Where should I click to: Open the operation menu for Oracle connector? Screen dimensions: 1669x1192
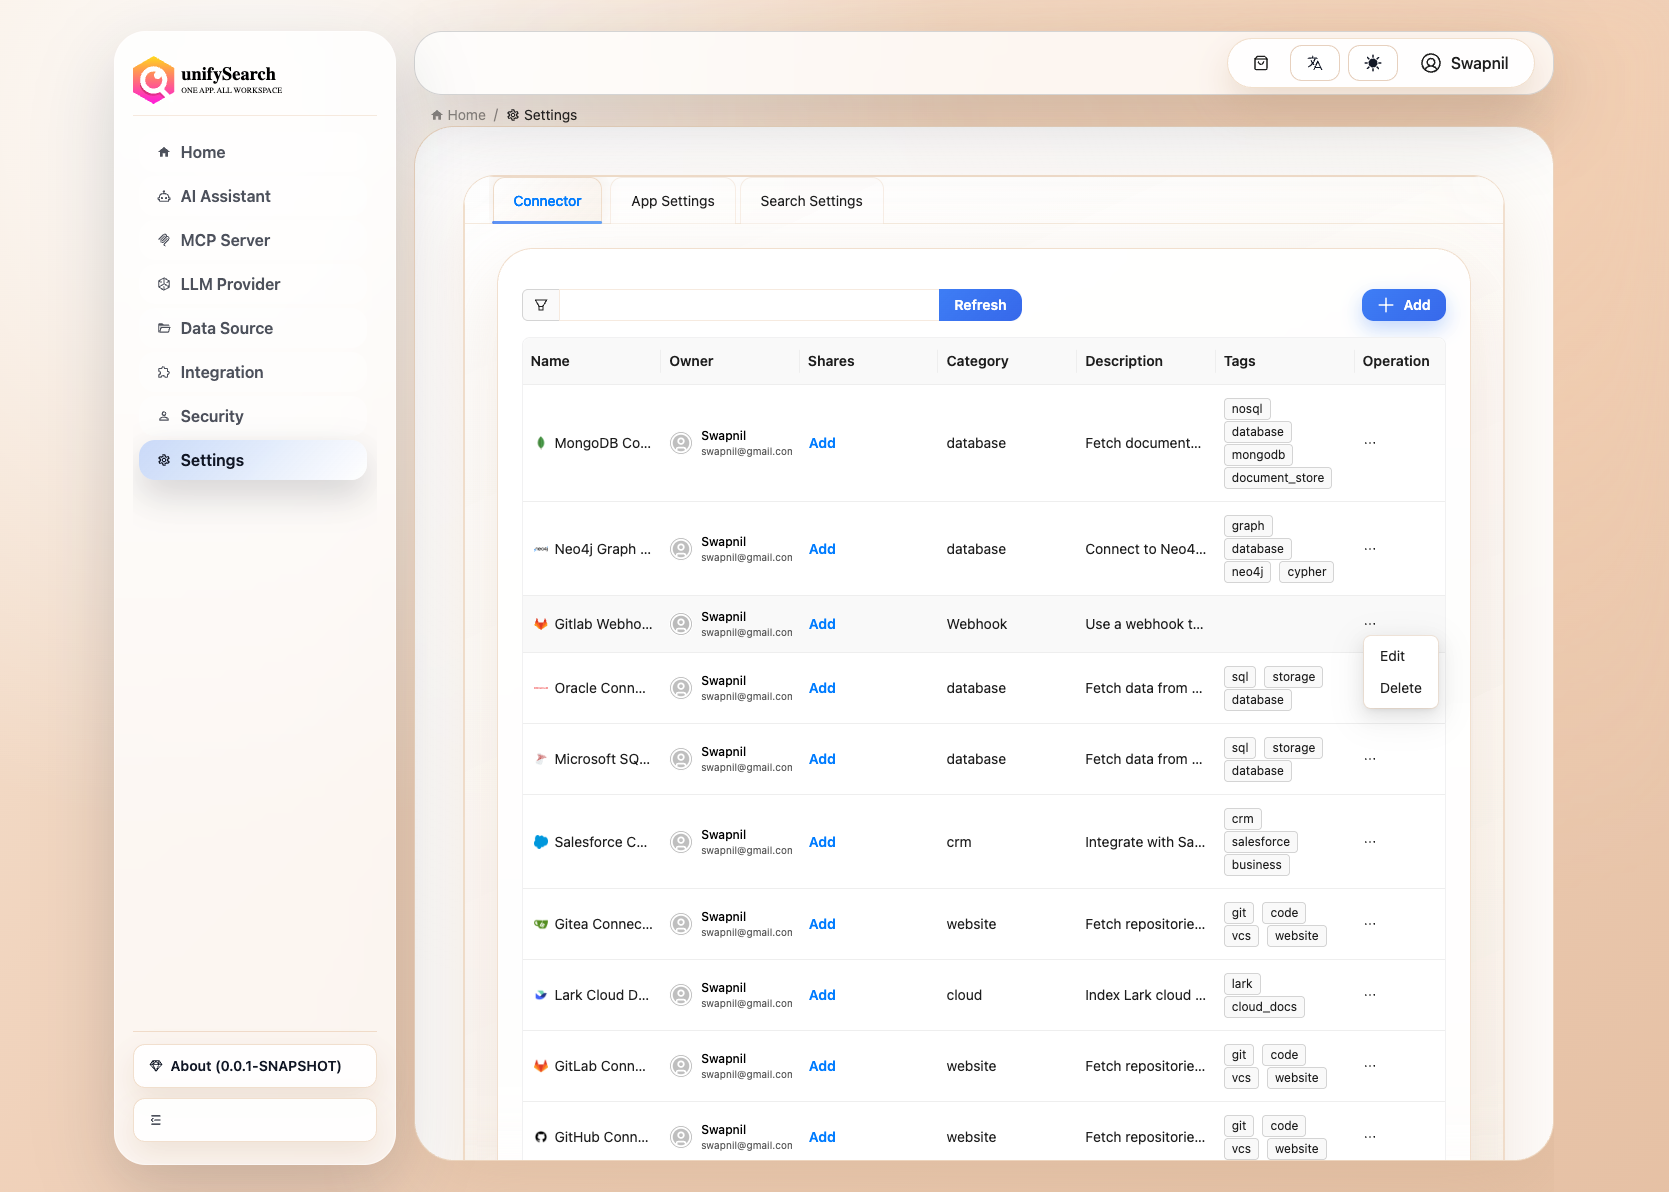(x=1370, y=688)
